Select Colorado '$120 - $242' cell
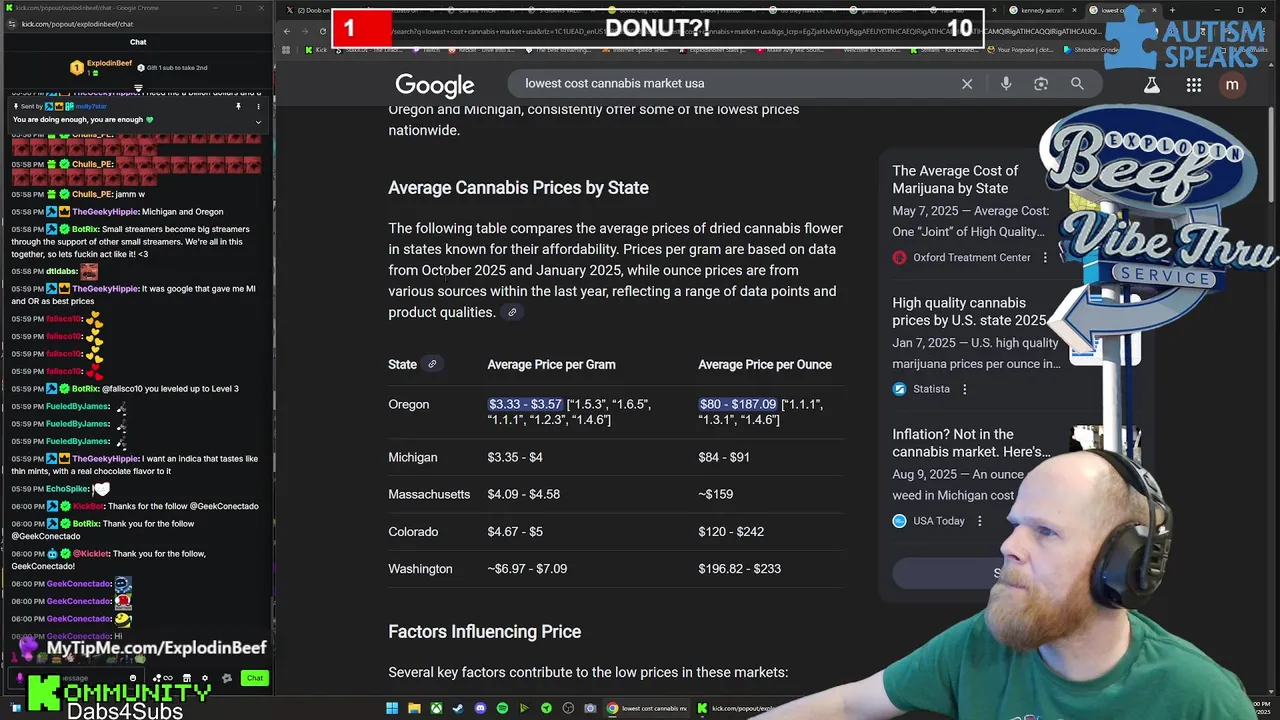The height and width of the screenshot is (720, 1280). [731, 532]
